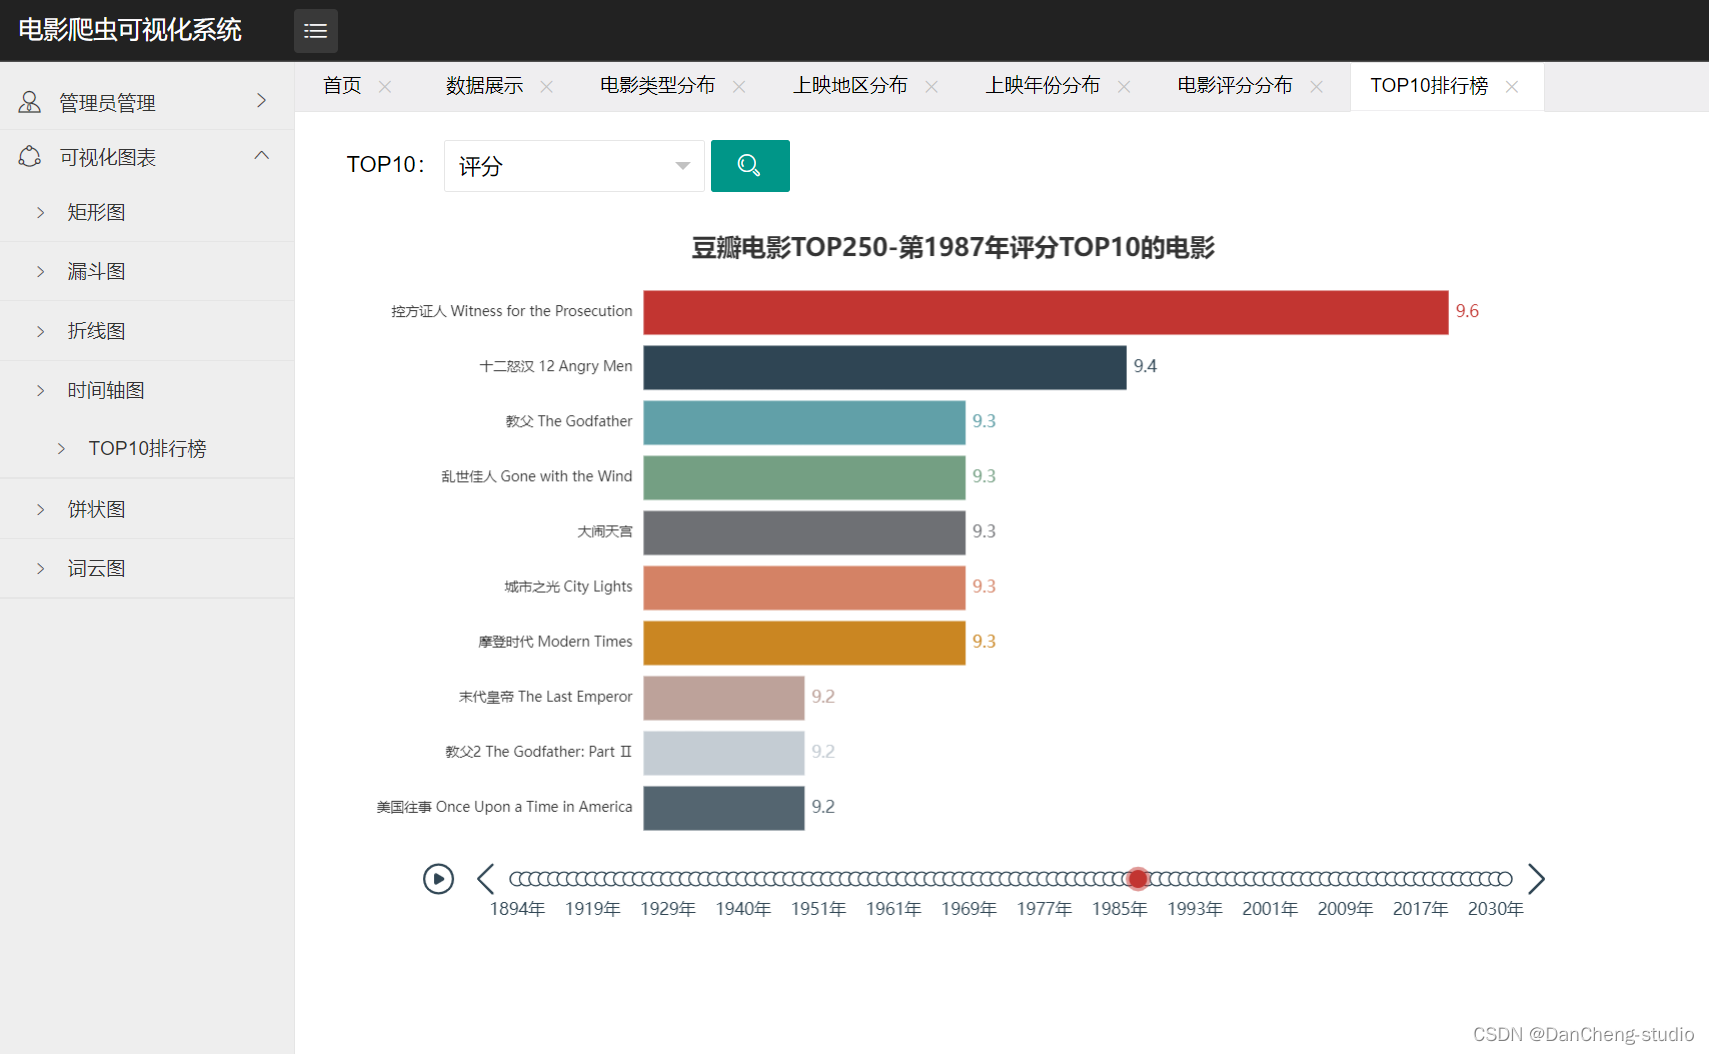Go to previous year with left arrow

click(486, 879)
